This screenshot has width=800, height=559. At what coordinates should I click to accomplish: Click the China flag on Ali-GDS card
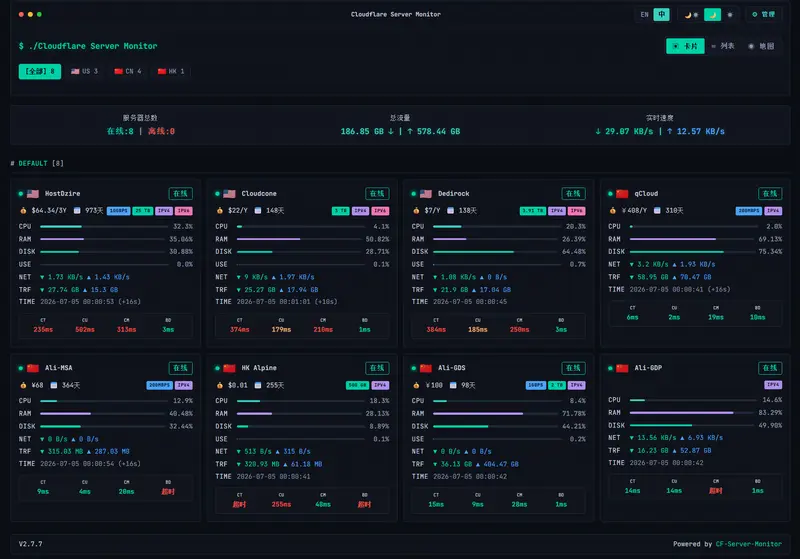click(x=426, y=368)
